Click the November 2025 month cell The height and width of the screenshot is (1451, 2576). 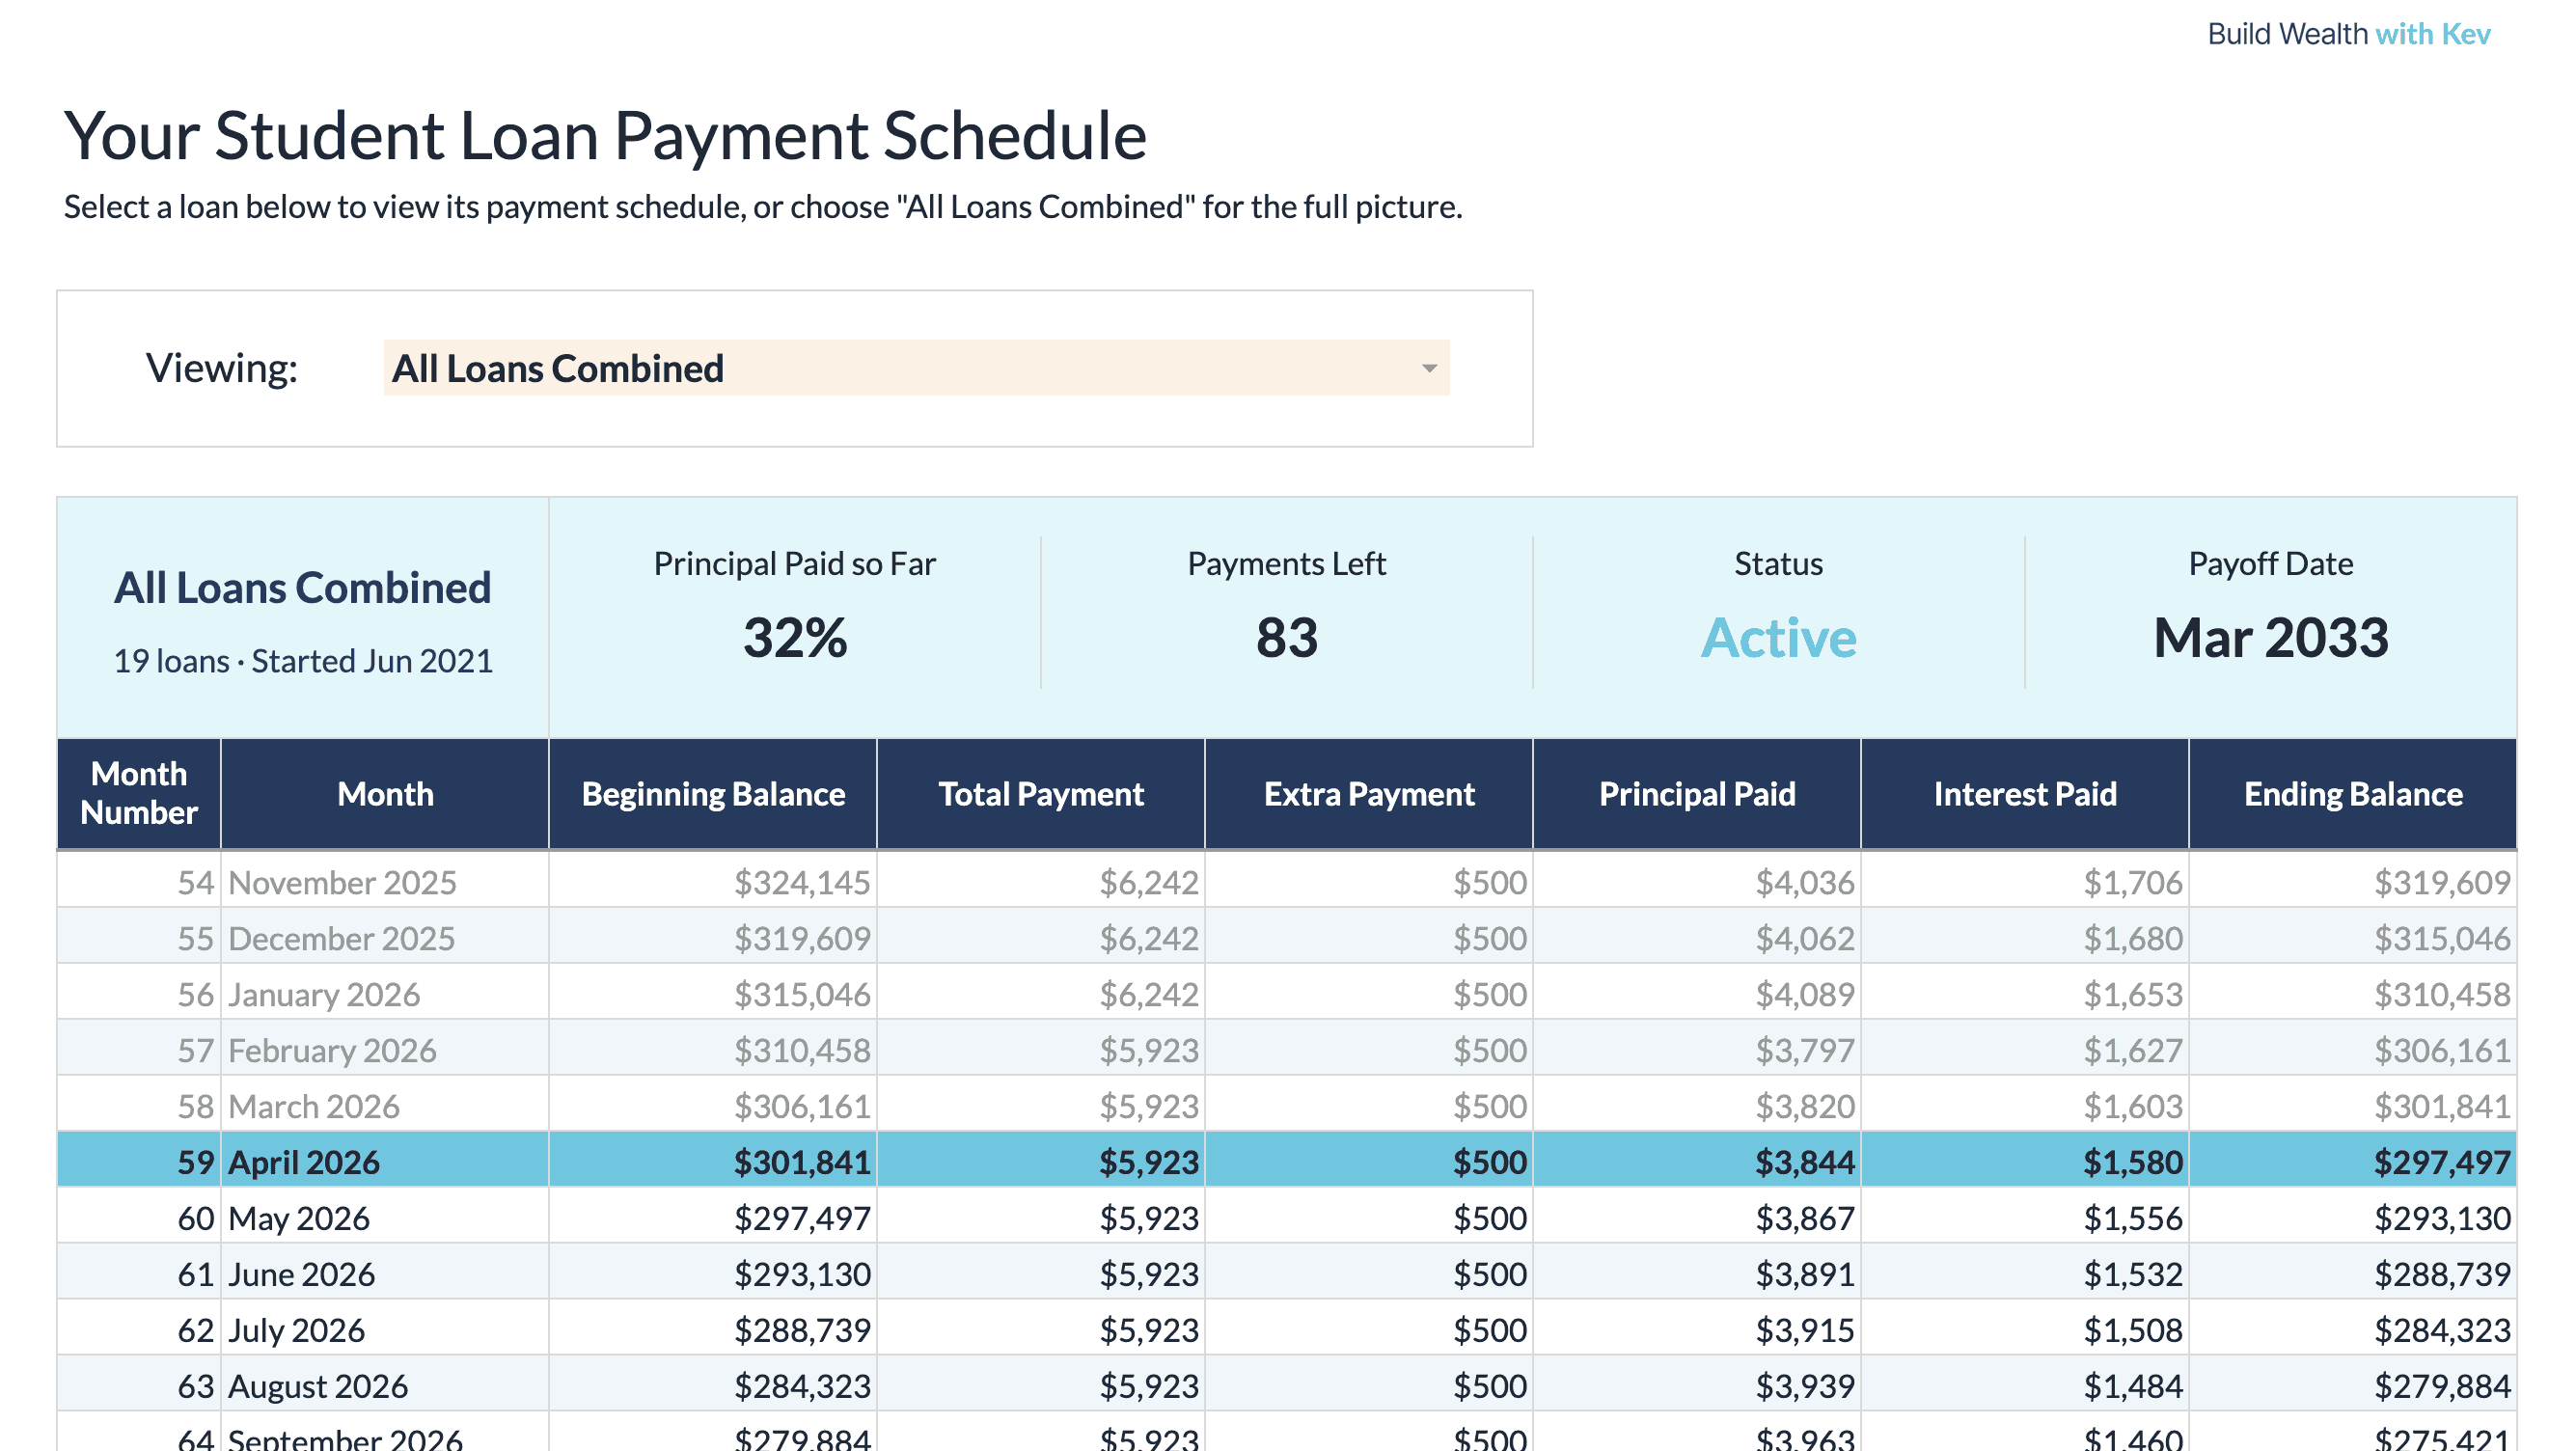[x=342, y=882]
